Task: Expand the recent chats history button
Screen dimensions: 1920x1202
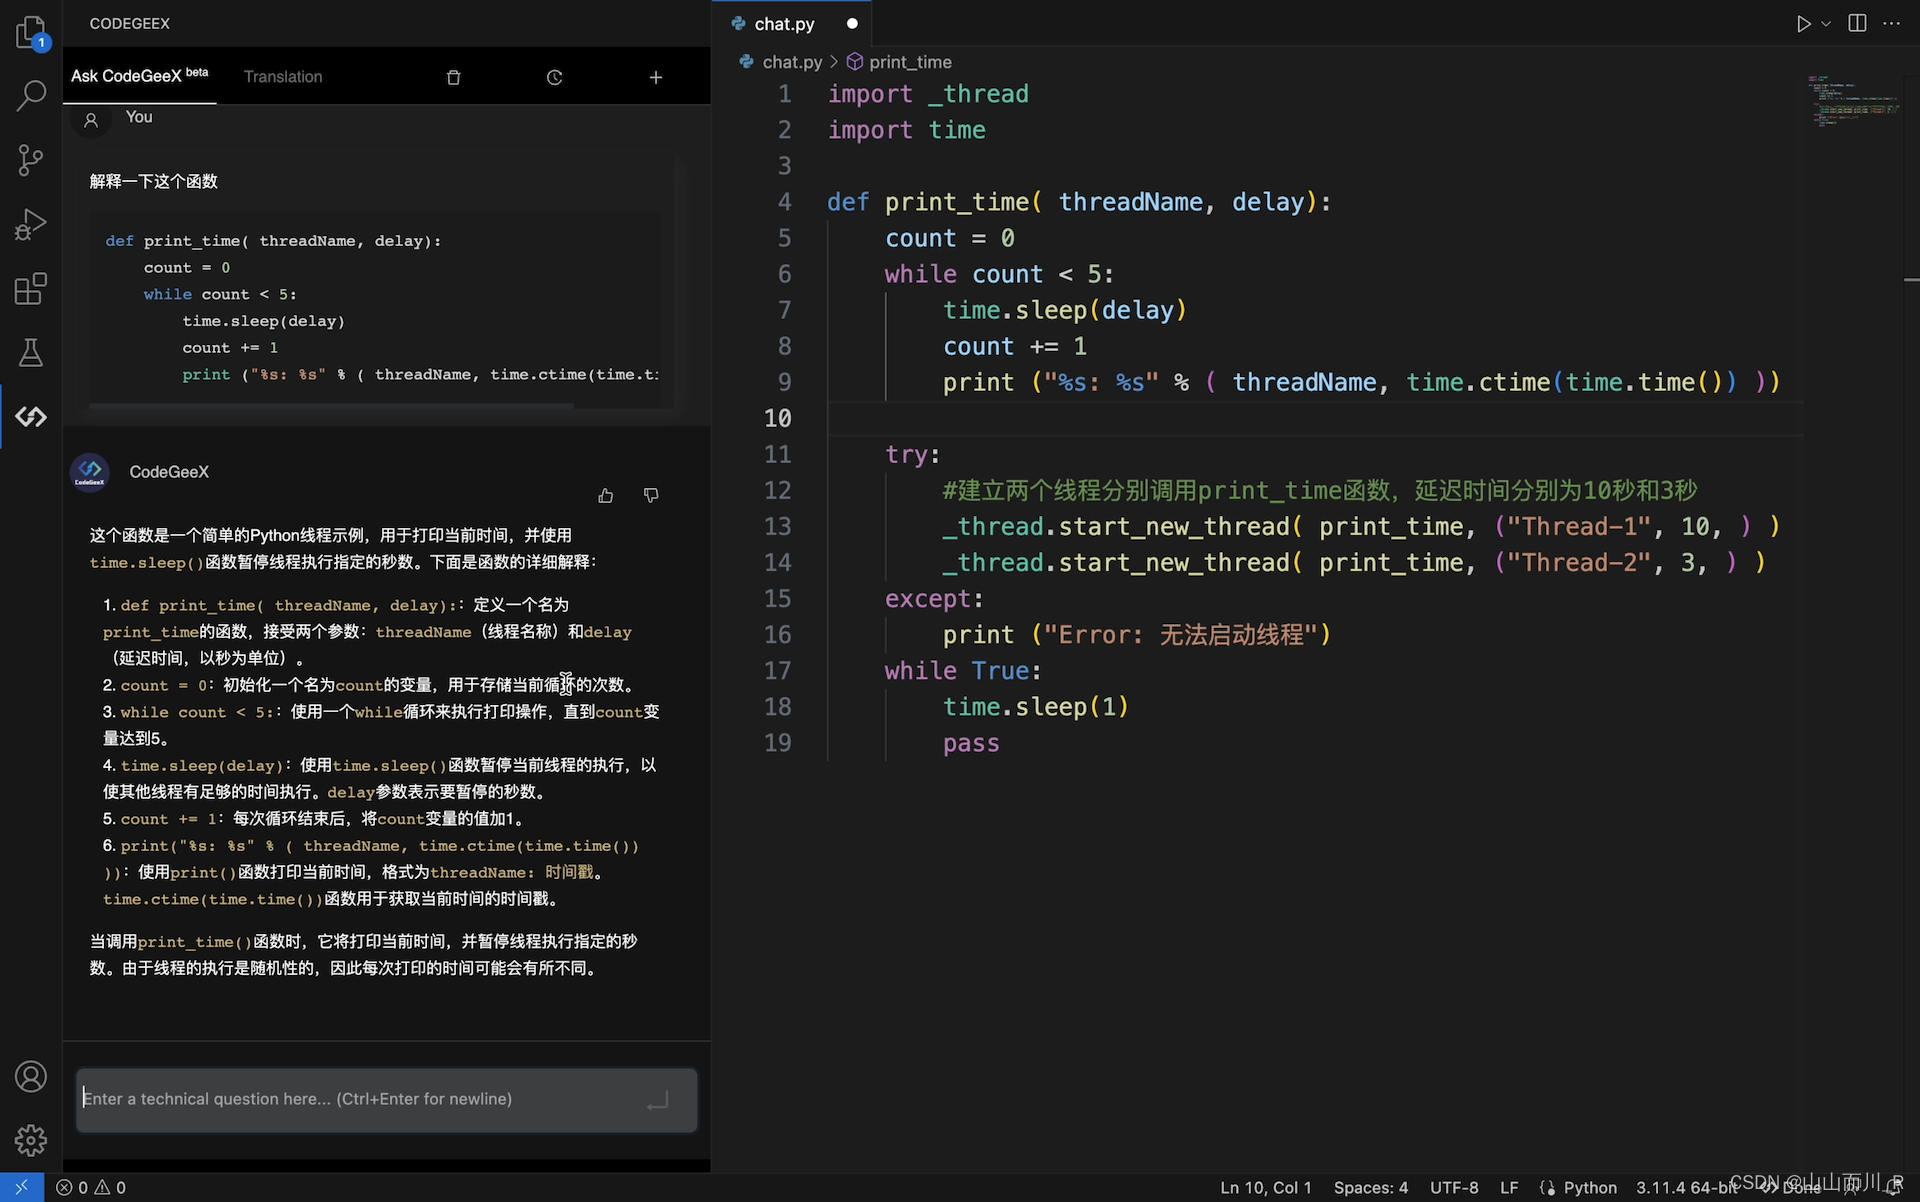Action: (552, 76)
